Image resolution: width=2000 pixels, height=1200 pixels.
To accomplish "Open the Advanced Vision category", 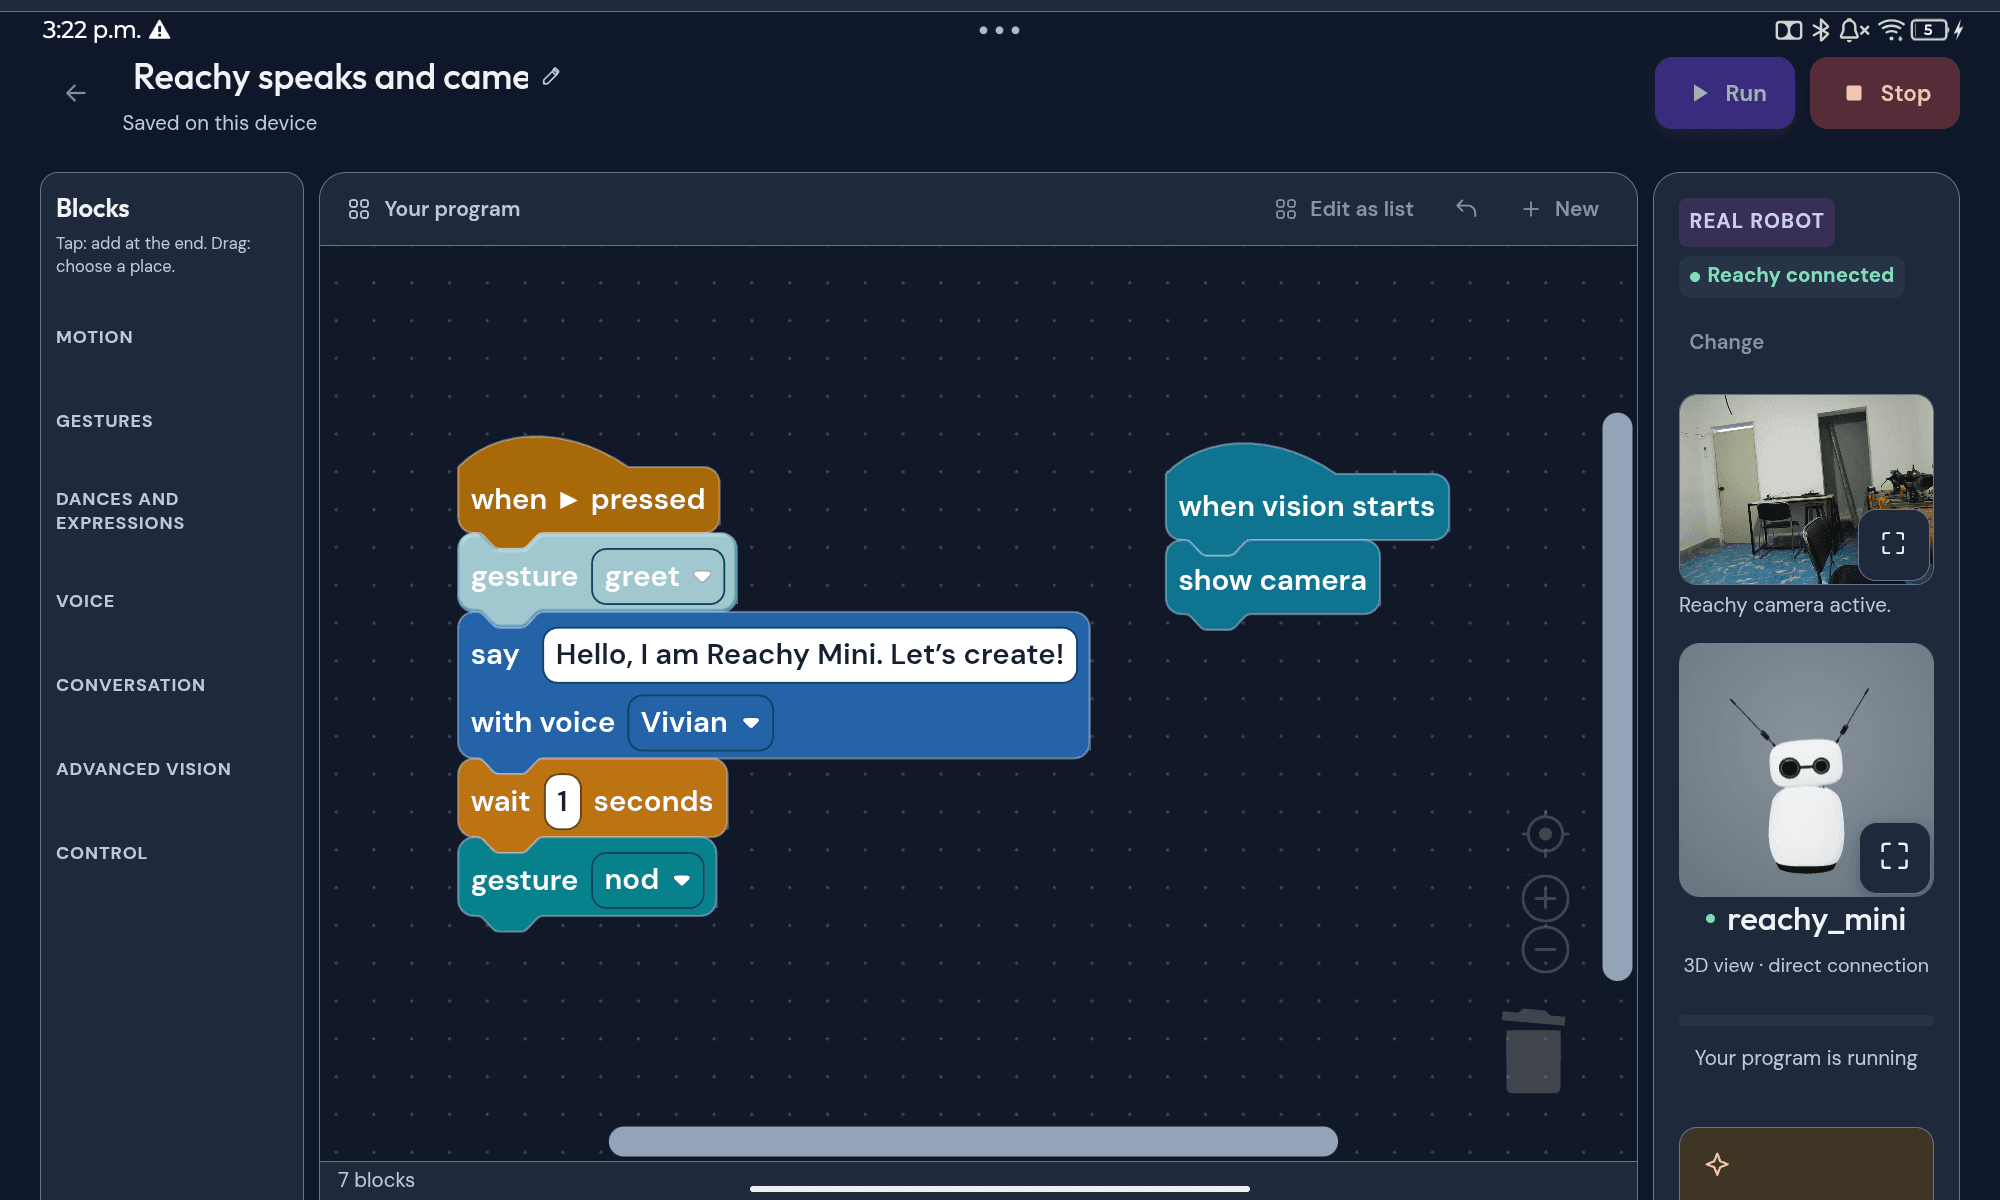I will (x=143, y=769).
